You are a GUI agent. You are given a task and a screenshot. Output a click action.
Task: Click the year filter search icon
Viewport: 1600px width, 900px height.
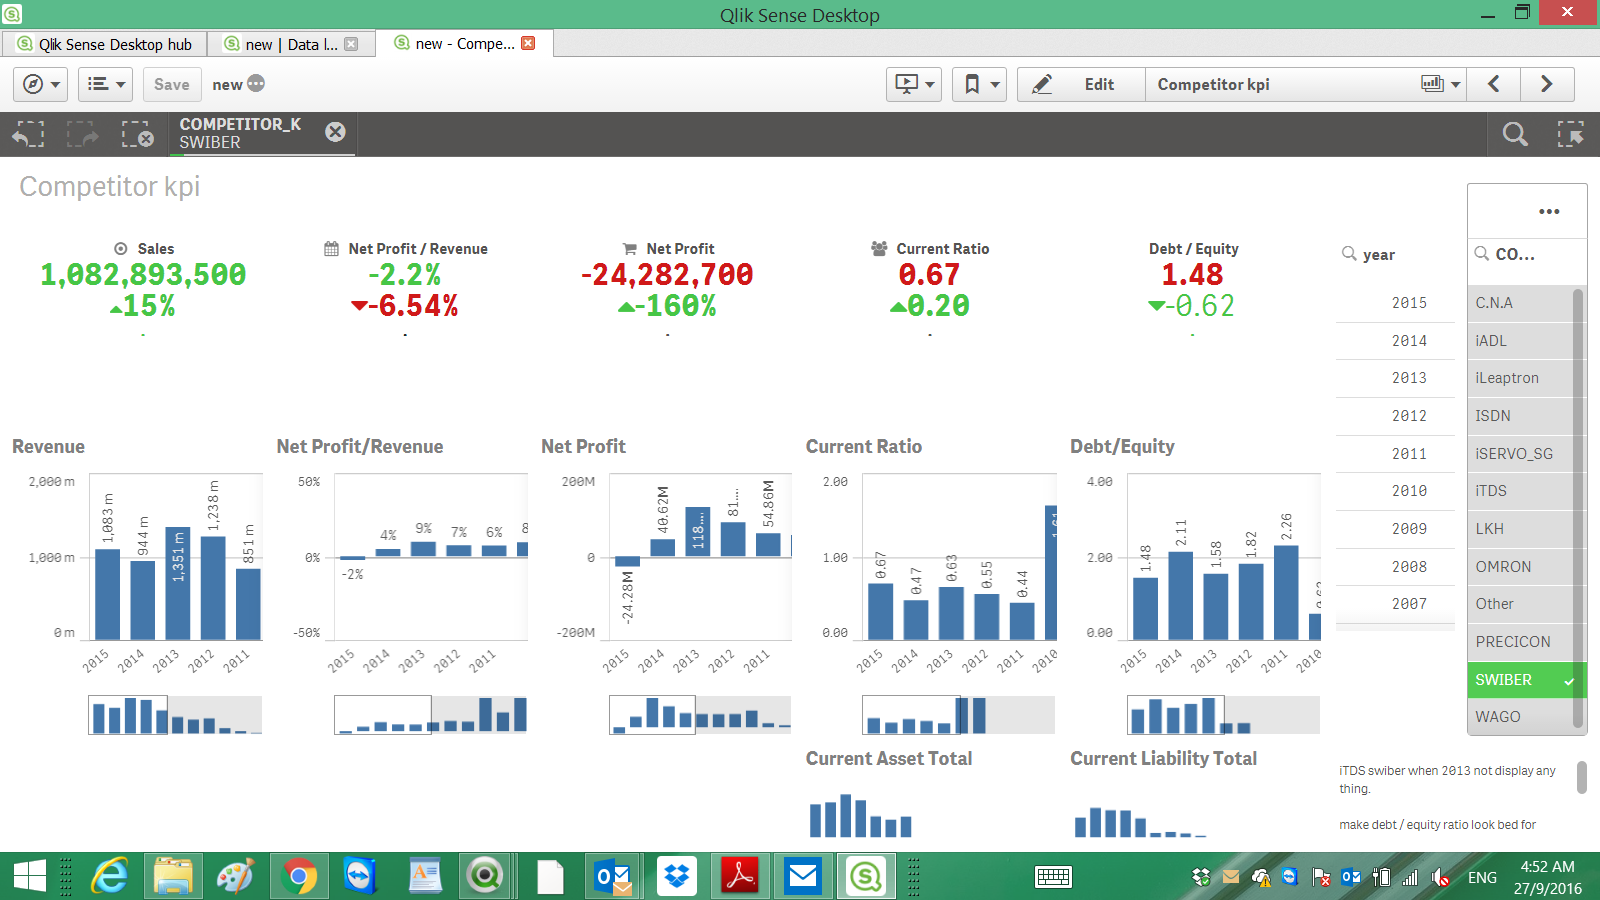1350,254
